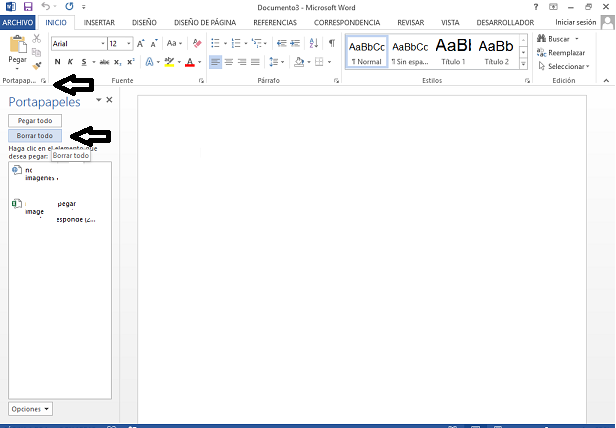Select the Título 2 style
Screen dimensions: 616x428
pyautogui.click(x=496, y=52)
